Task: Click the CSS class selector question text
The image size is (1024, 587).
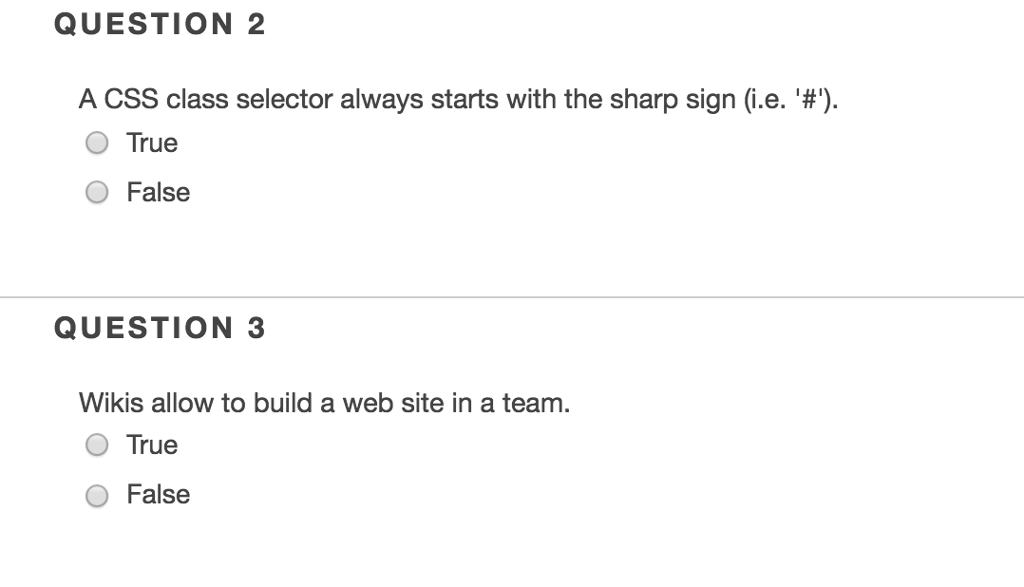Action: 458,100
